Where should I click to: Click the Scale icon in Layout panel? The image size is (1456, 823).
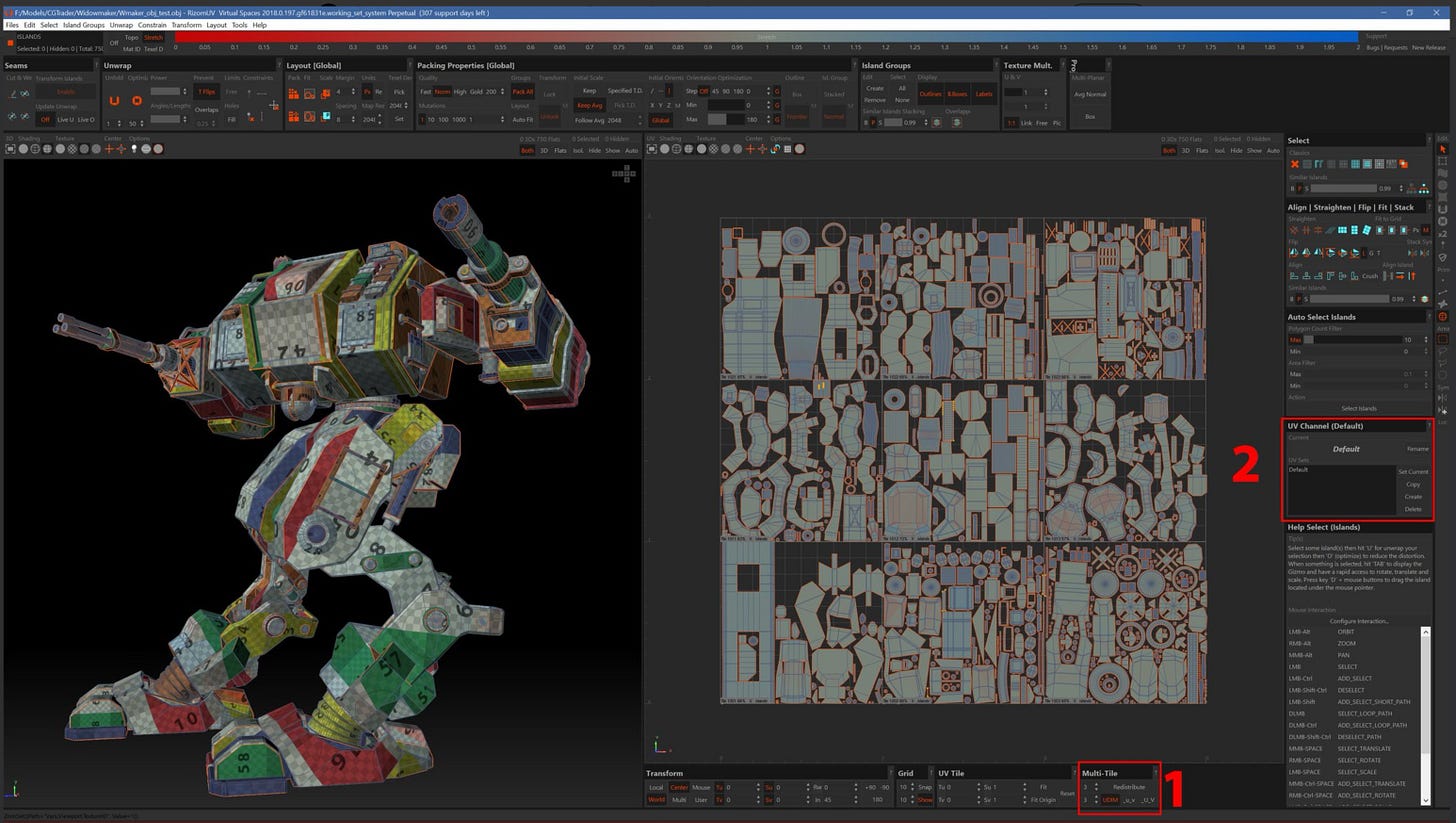326,93
